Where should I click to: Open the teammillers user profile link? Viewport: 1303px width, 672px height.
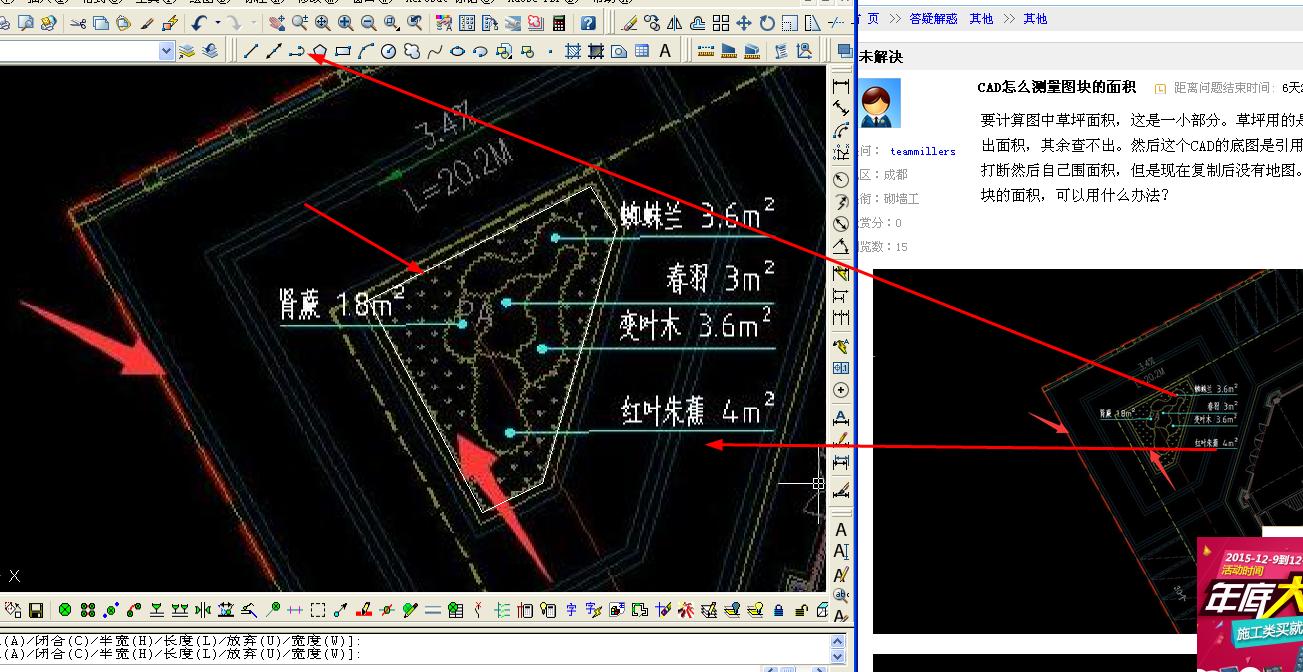pyautogui.click(x=922, y=151)
